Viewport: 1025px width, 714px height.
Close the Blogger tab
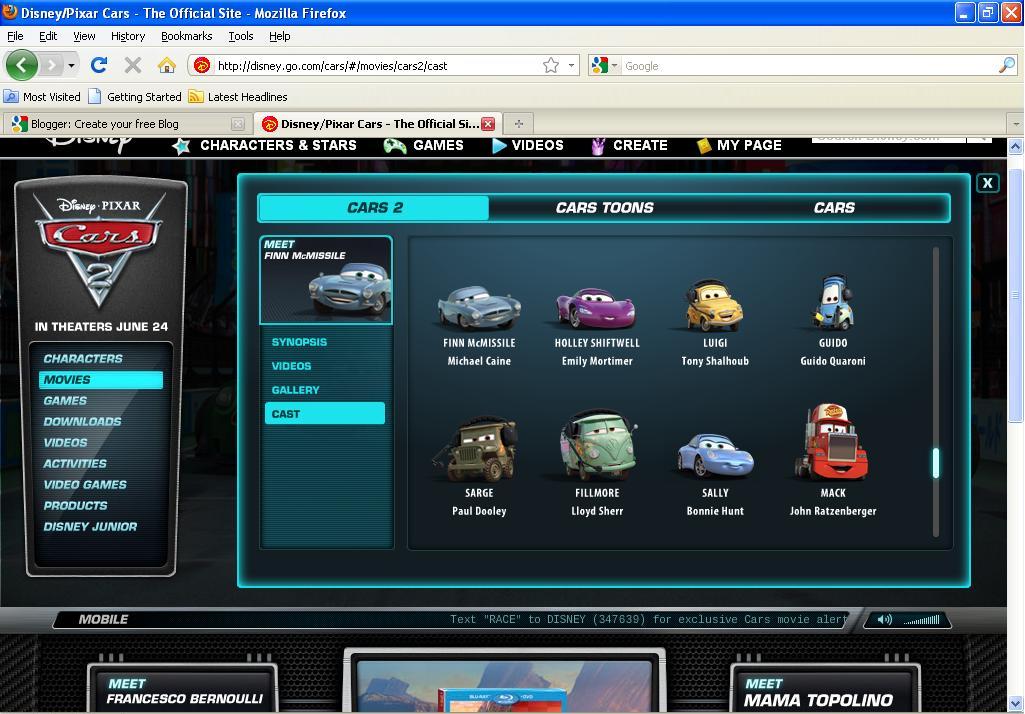238,124
